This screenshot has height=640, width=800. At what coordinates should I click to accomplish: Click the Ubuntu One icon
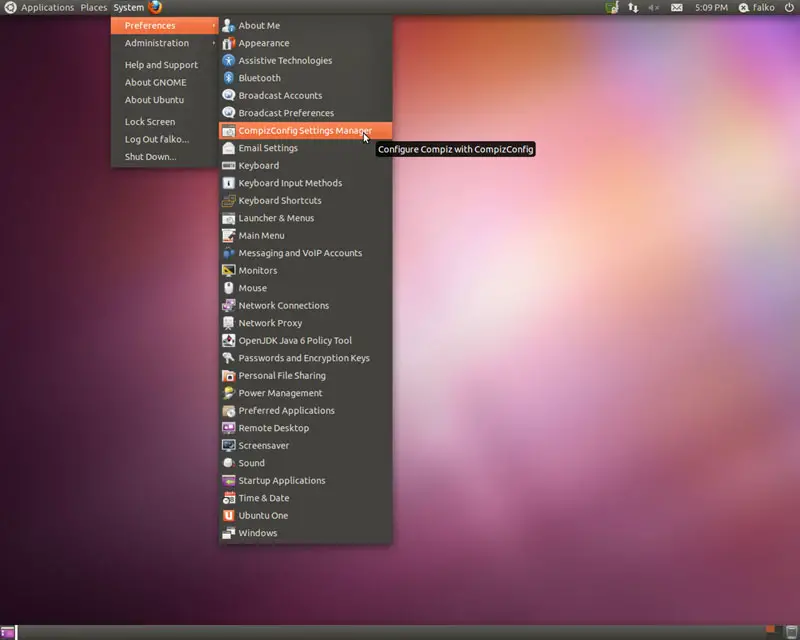[x=229, y=515]
